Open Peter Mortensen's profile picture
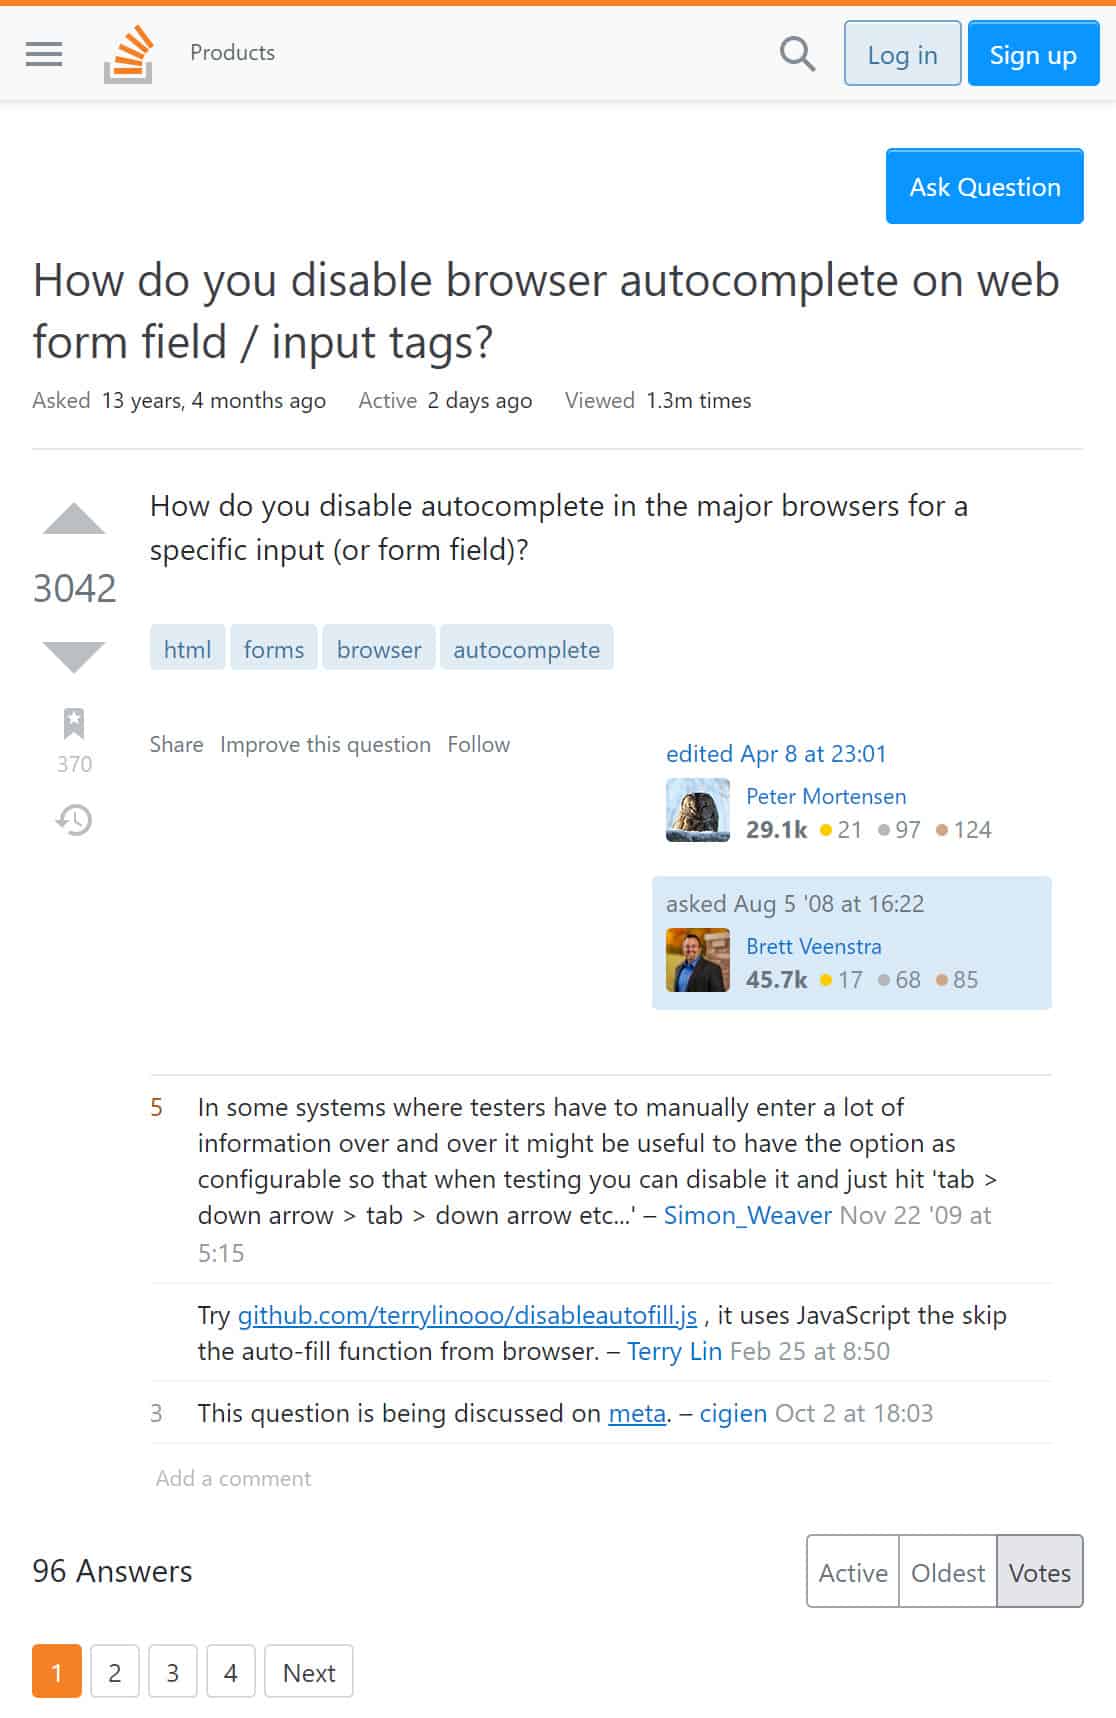The height and width of the screenshot is (1718, 1116). (697, 810)
